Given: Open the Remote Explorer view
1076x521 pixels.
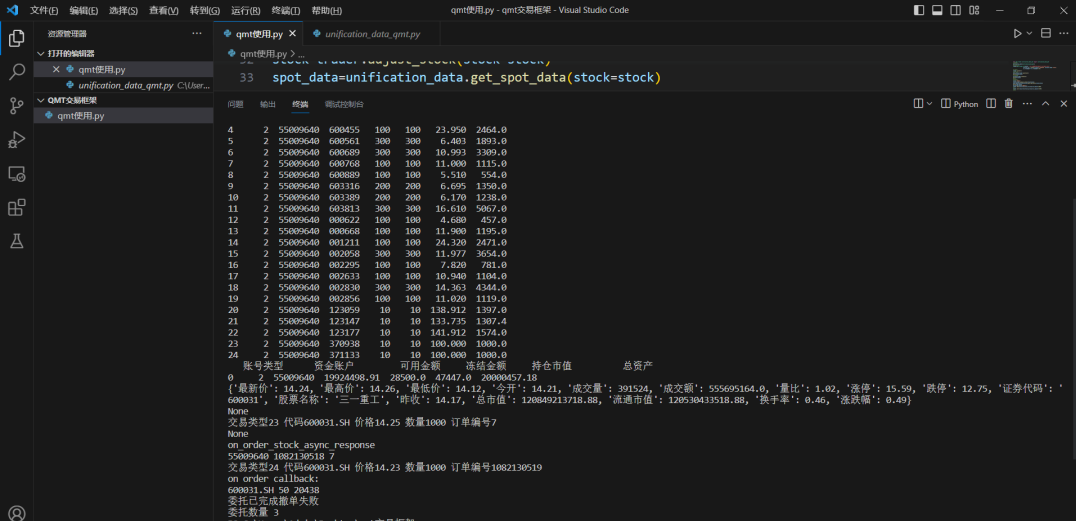Looking at the screenshot, I should 16,174.
